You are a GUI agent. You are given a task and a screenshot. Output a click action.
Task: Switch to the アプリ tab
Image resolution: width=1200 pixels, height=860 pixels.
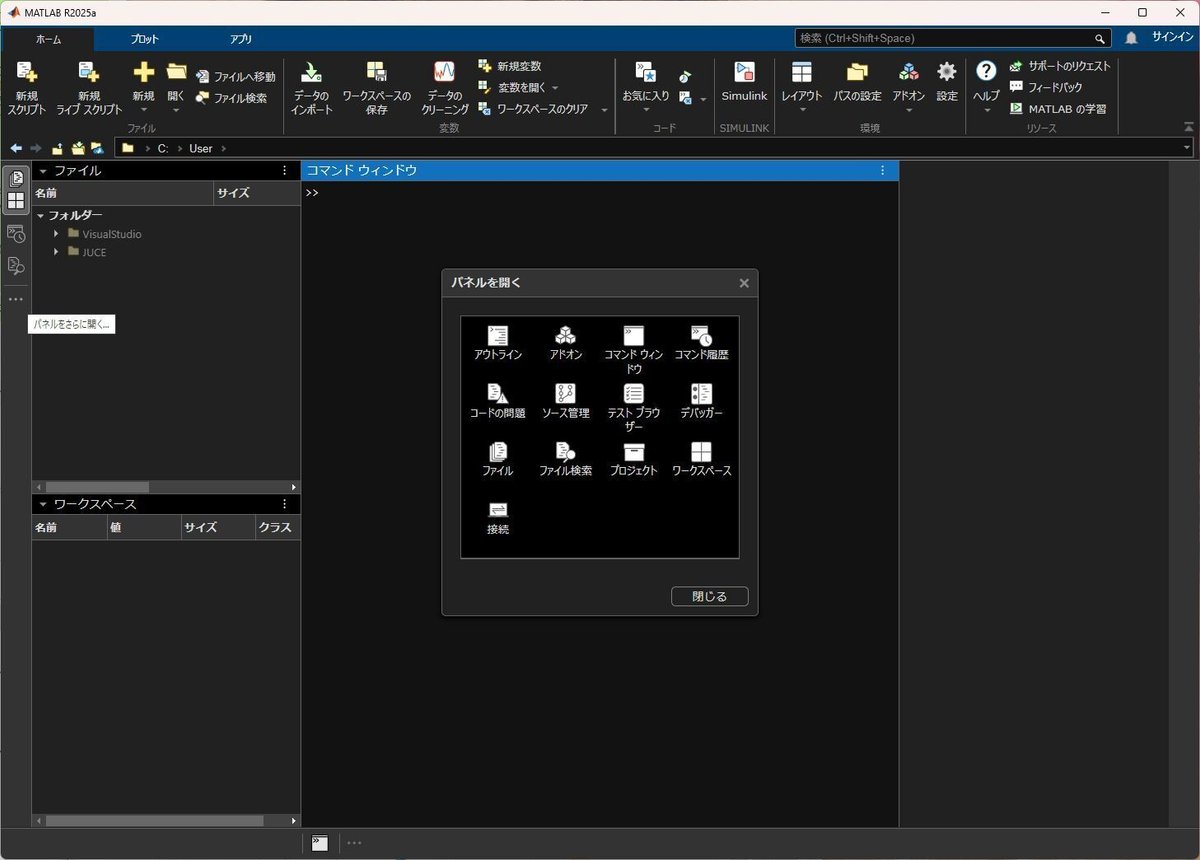coord(240,39)
